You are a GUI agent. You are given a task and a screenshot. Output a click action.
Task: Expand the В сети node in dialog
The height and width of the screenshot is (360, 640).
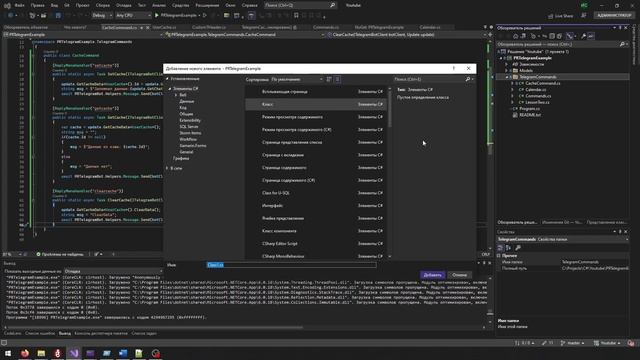pyautogui.click(x=167, y=168)
